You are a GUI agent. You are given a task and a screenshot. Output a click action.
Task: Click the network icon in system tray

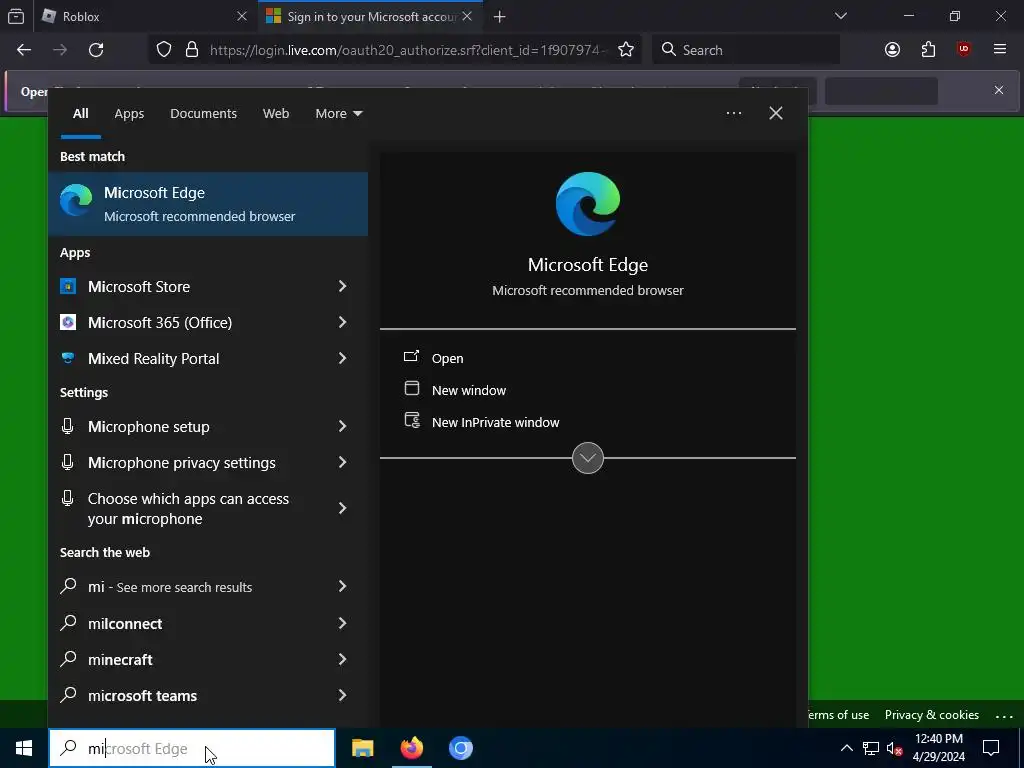point(871,748)
